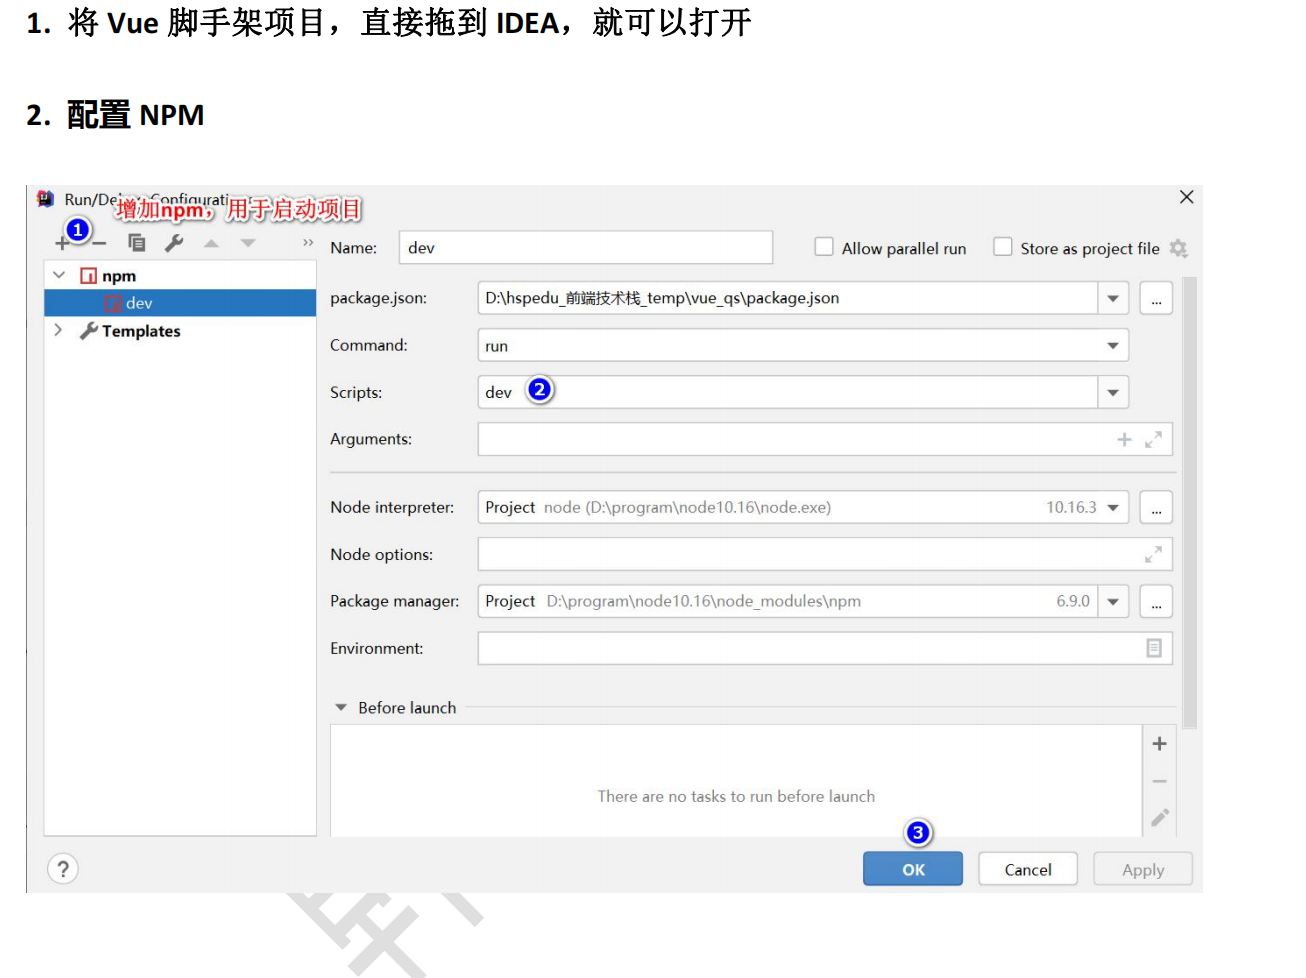1306x978 pixels.
Task: Copy the configuration with the duplicate icon
Action: point(137,242)
